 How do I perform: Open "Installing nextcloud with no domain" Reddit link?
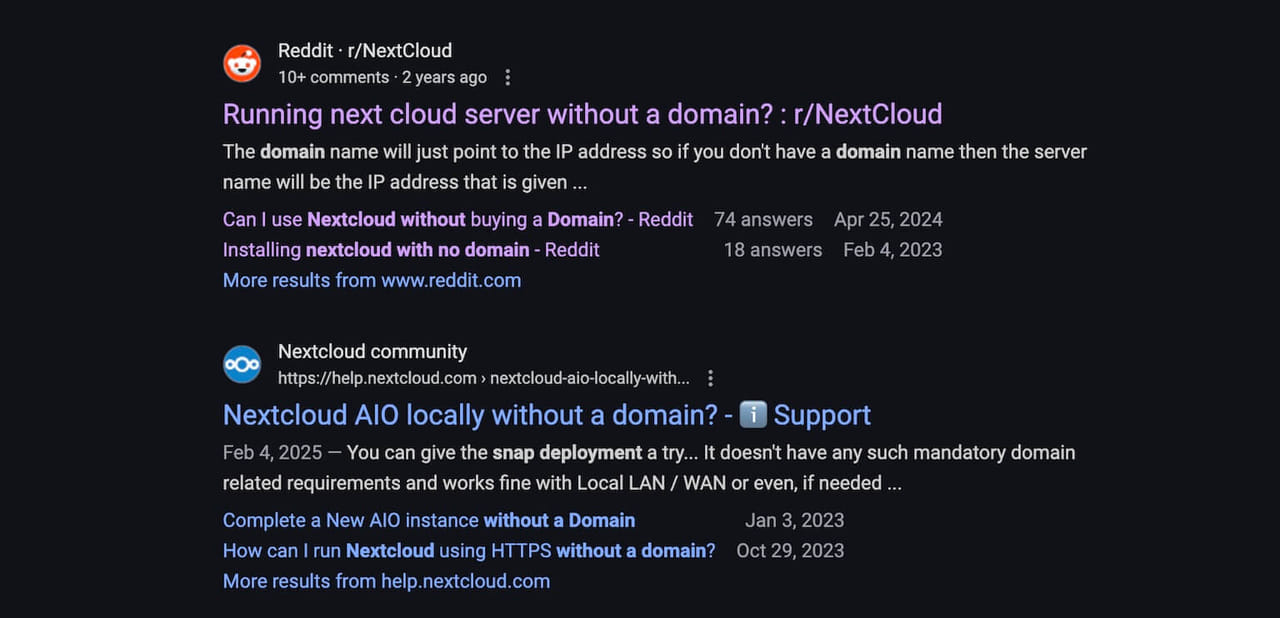[410, 249]
